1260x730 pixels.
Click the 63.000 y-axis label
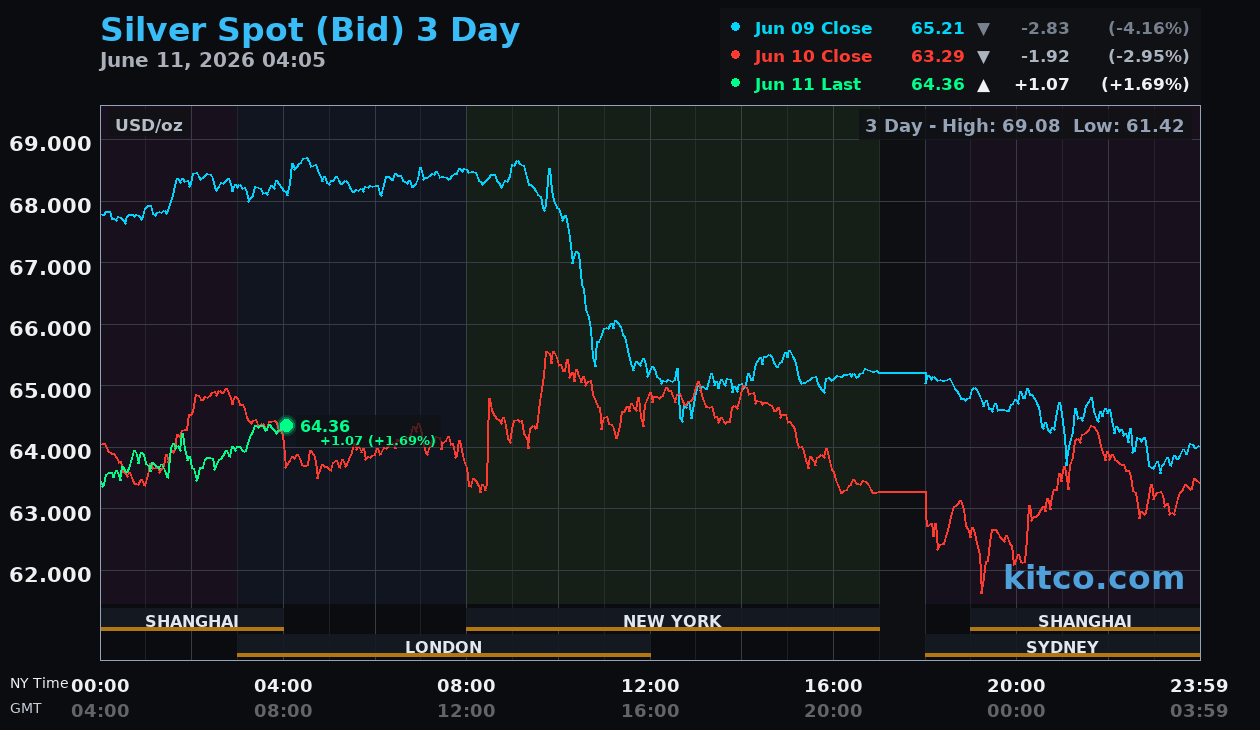(50, 512)
